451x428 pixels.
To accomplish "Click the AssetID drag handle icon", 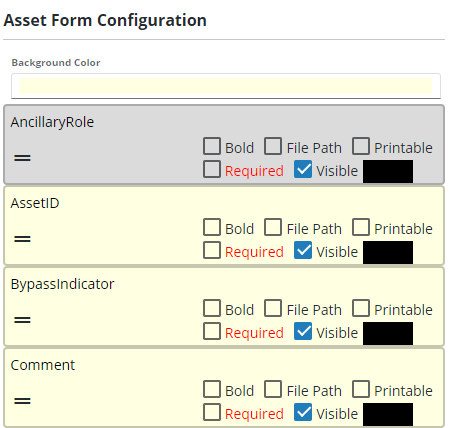I will 22,239.
